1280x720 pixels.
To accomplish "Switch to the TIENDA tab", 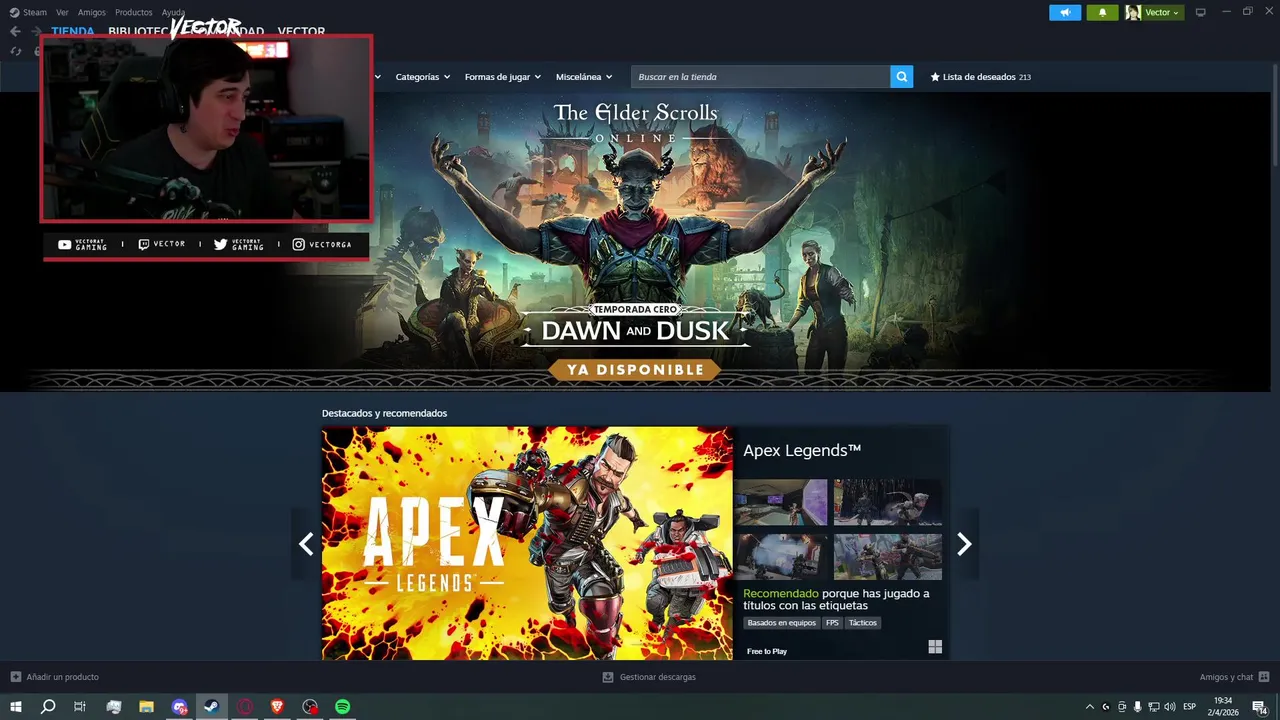I will 73,31.
